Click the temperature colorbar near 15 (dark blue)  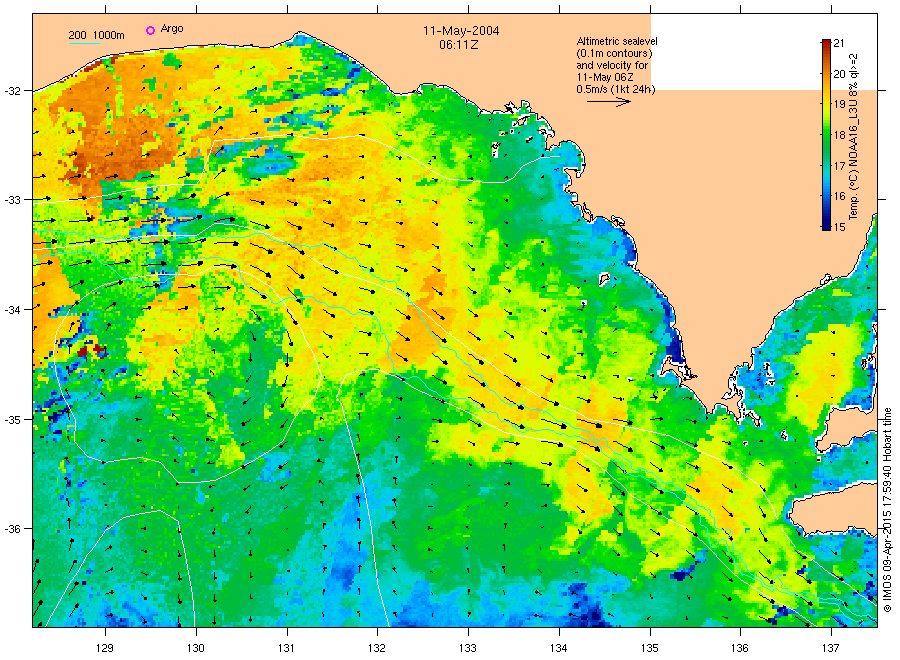coord(826,226)
